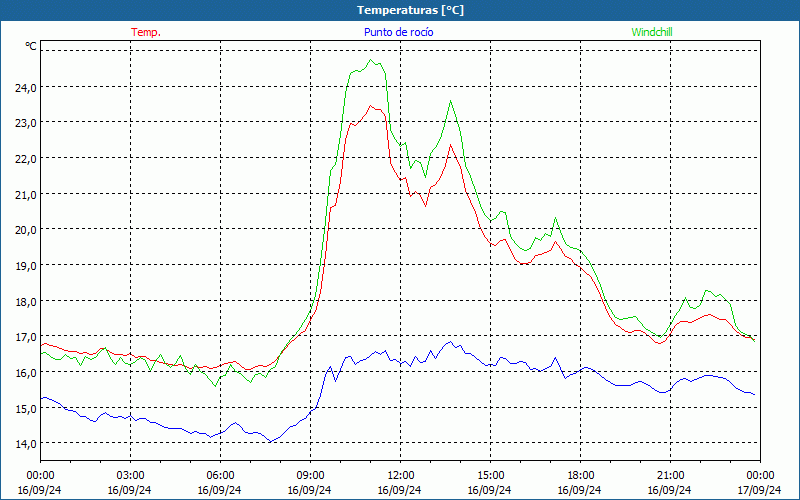
Task: Click the 24,0 y-axis value
Action: pos(26,88)
